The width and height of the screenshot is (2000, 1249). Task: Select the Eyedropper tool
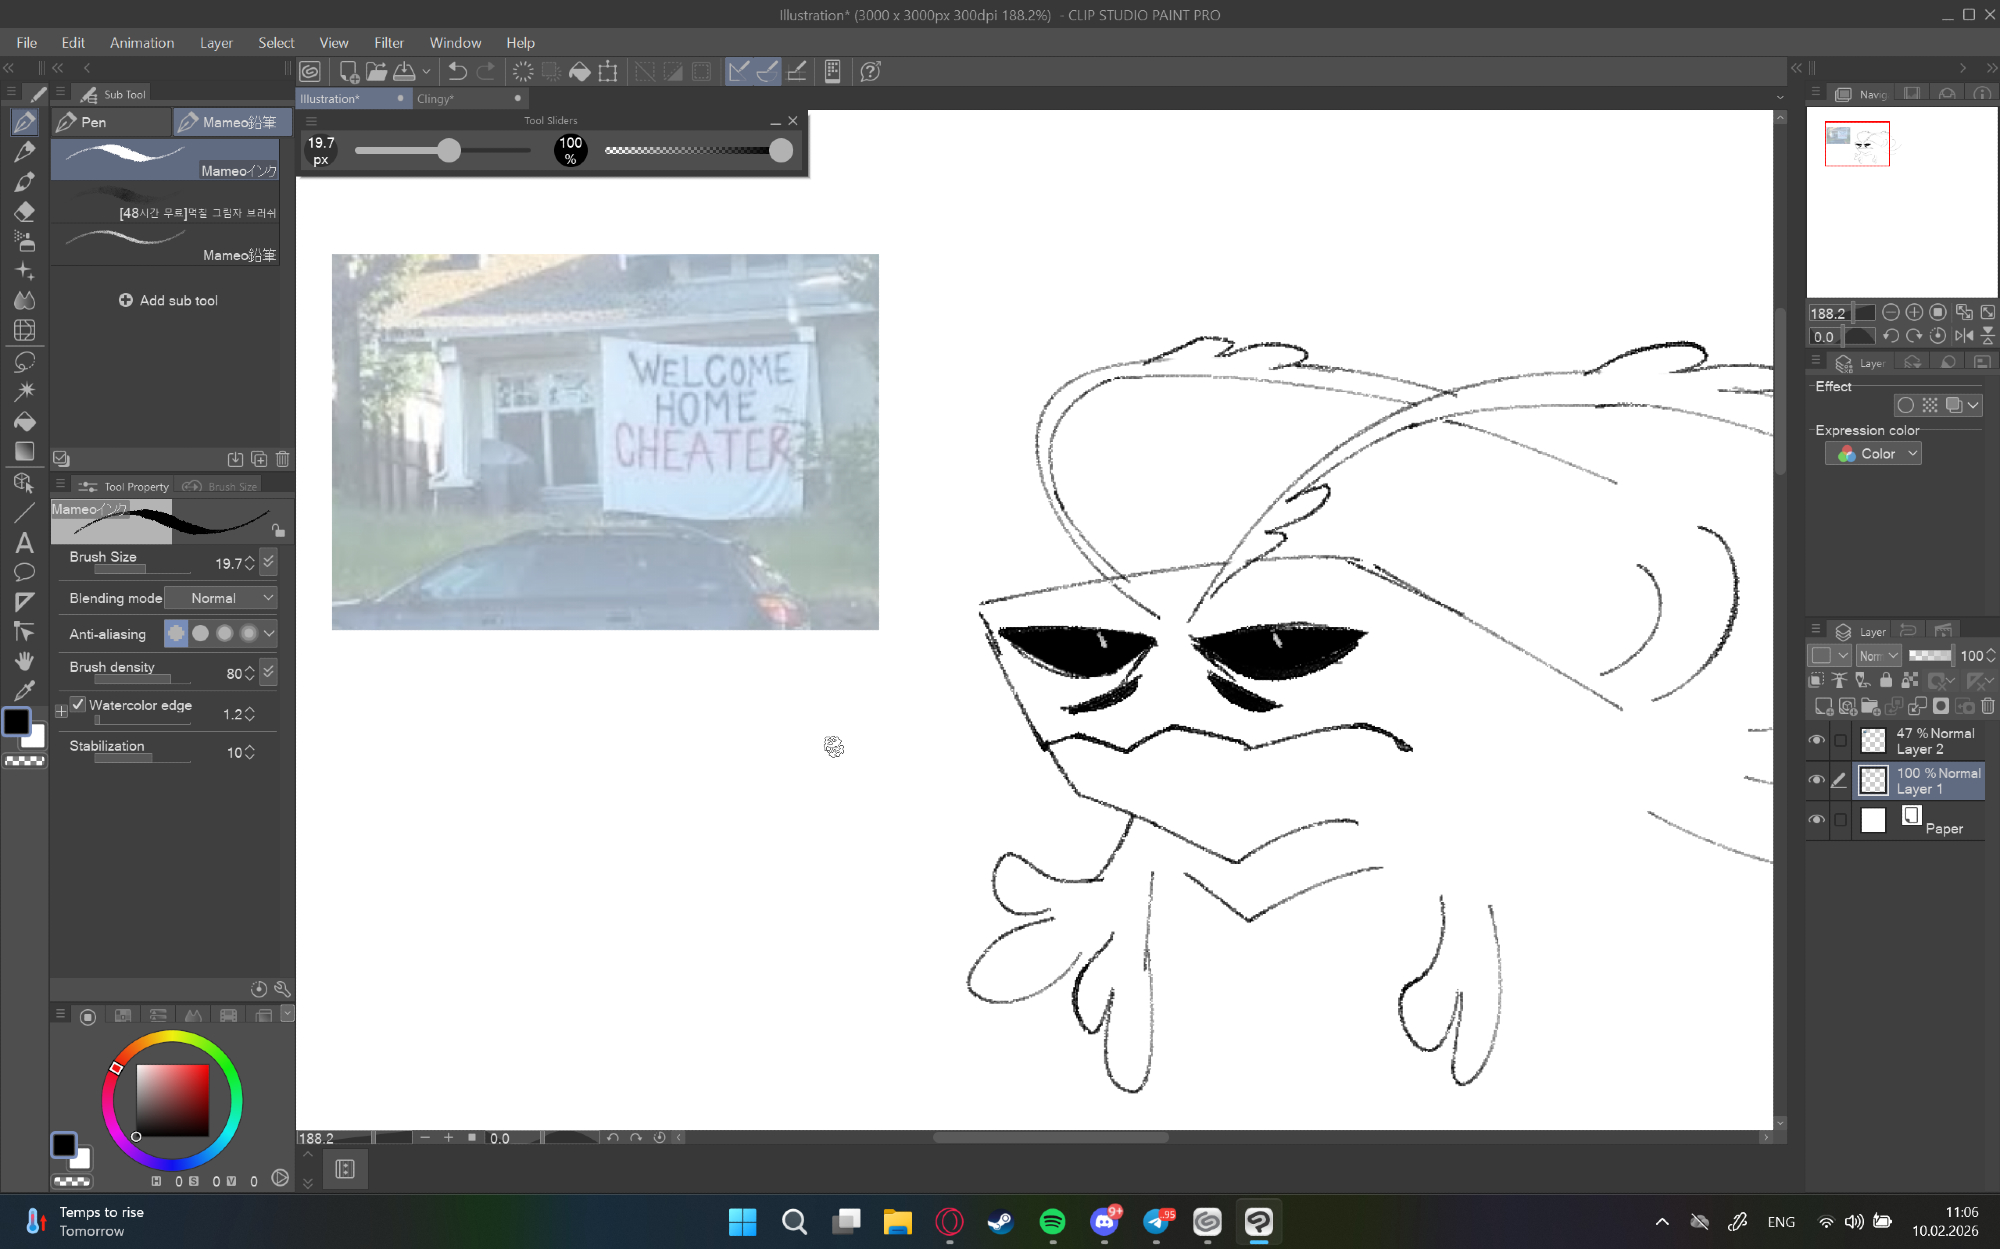click(x=24, y=691)
